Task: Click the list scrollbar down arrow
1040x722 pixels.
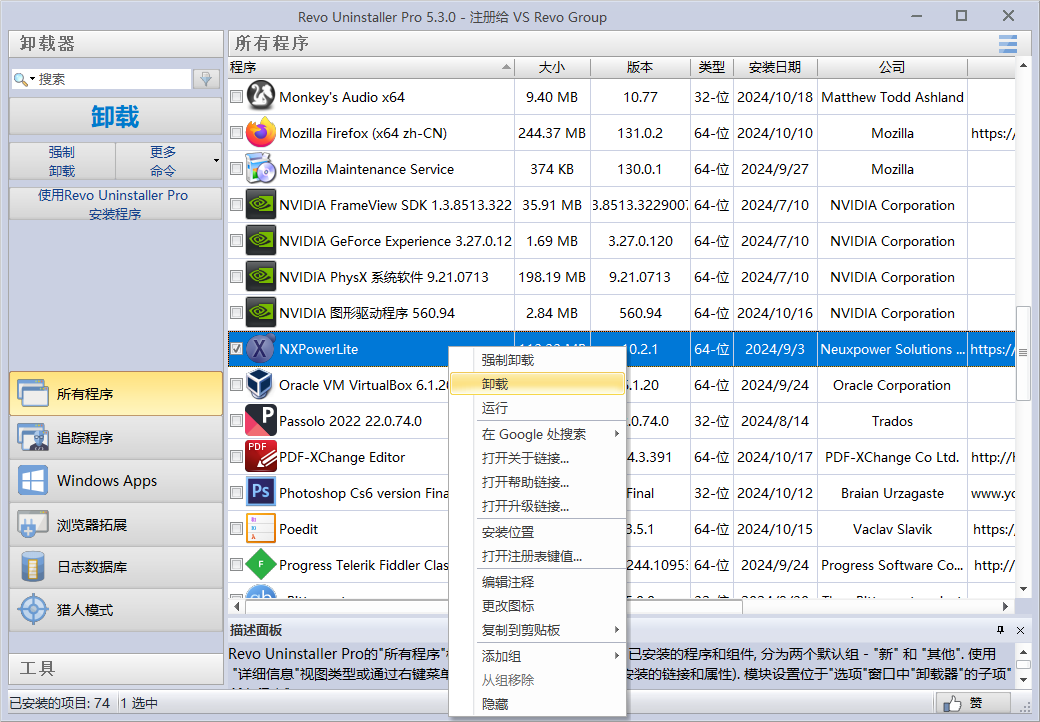Action: click(1023, 588)
